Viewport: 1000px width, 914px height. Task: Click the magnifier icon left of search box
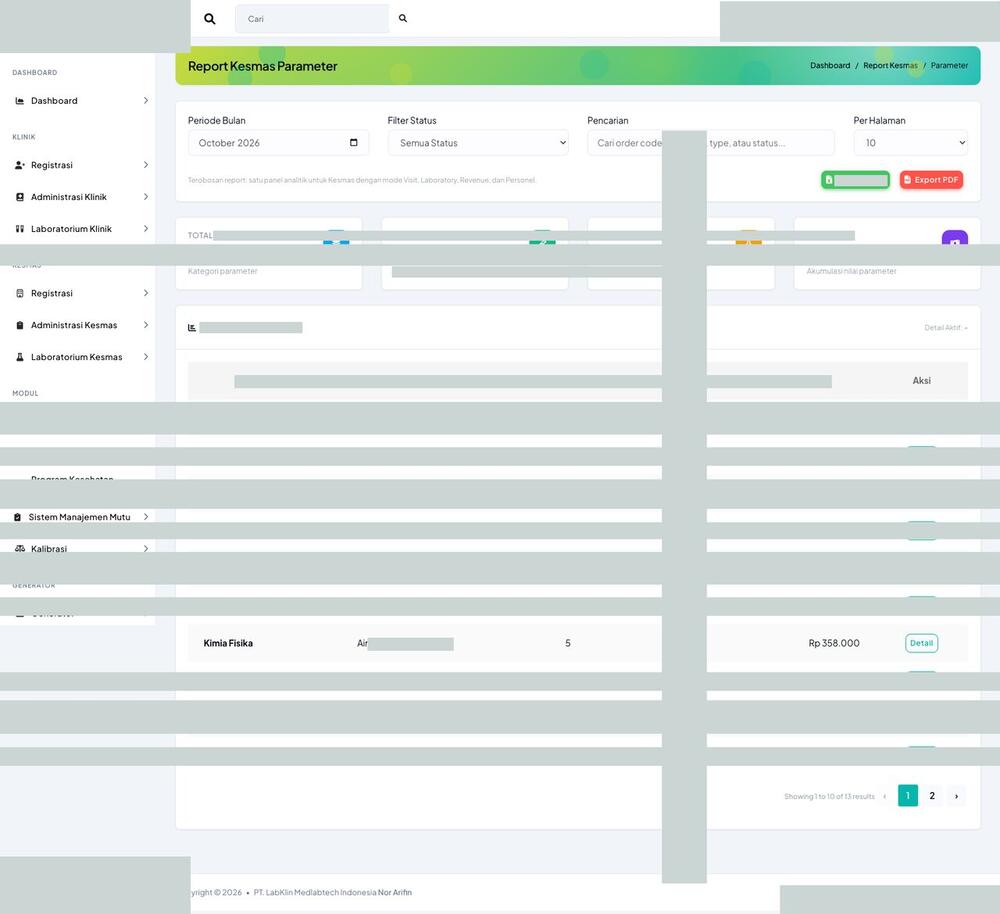coord(209,19)
